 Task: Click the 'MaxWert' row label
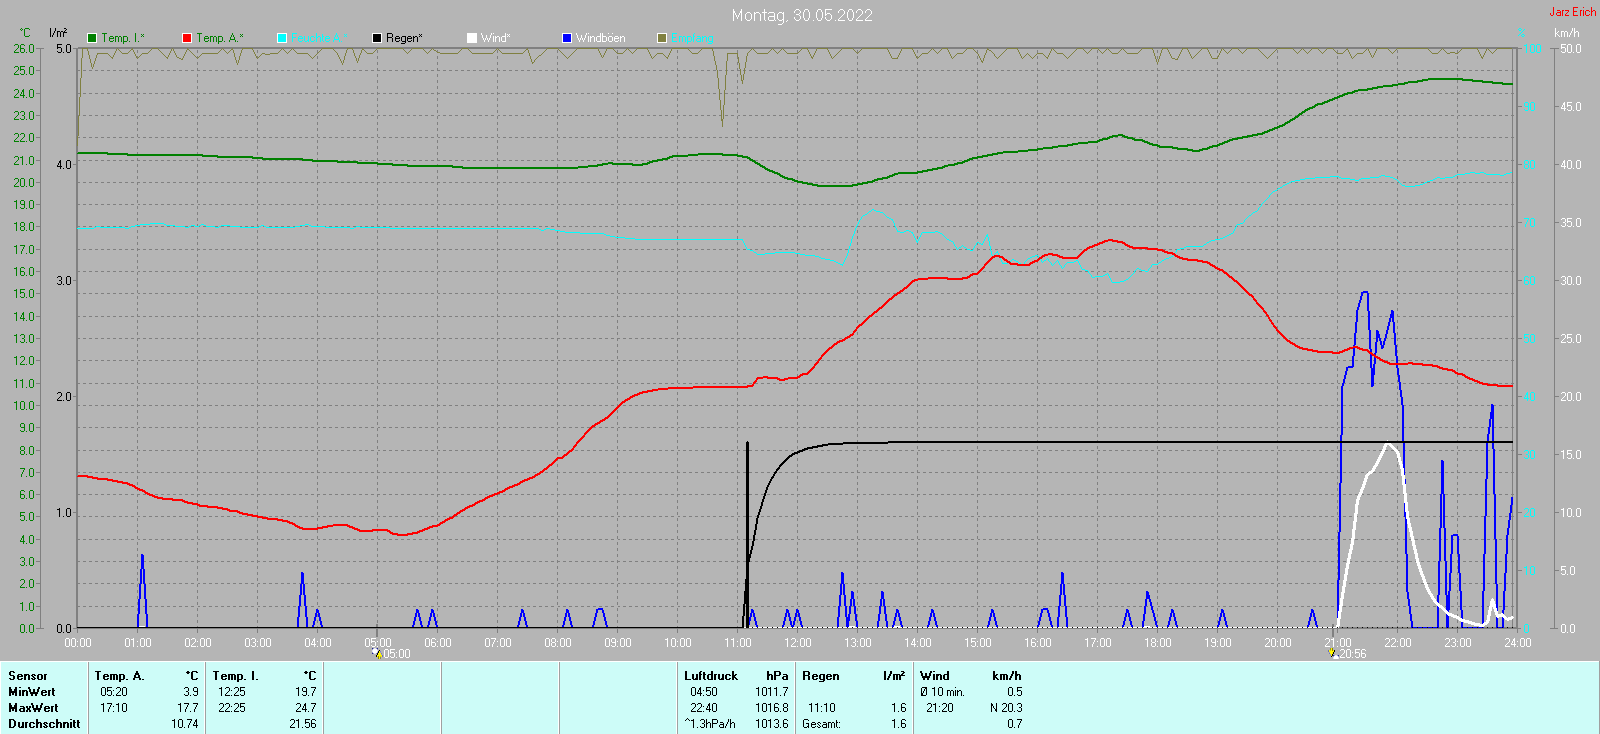[x=33, y=708]
